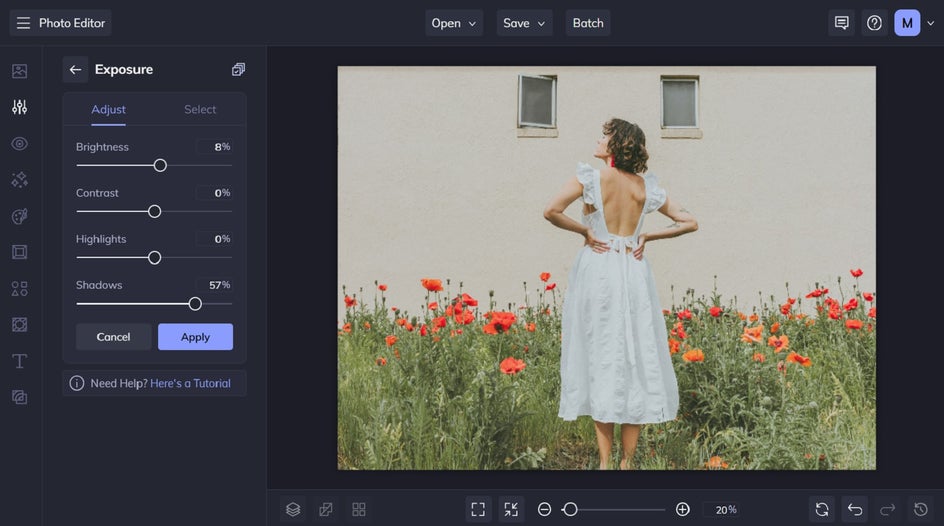Expand the Open dropdown
The image size is (944, 526).
pyautogui.click(x=454, y=23)
